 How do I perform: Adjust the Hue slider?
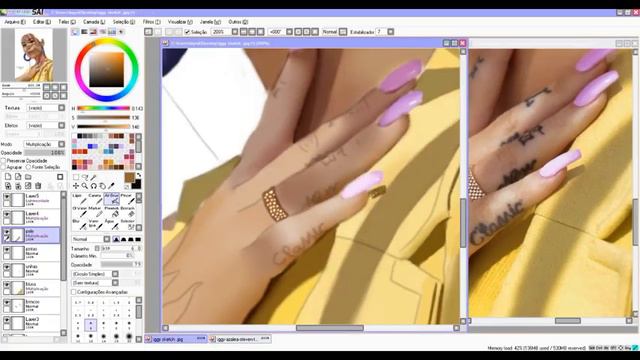point(104,108)
